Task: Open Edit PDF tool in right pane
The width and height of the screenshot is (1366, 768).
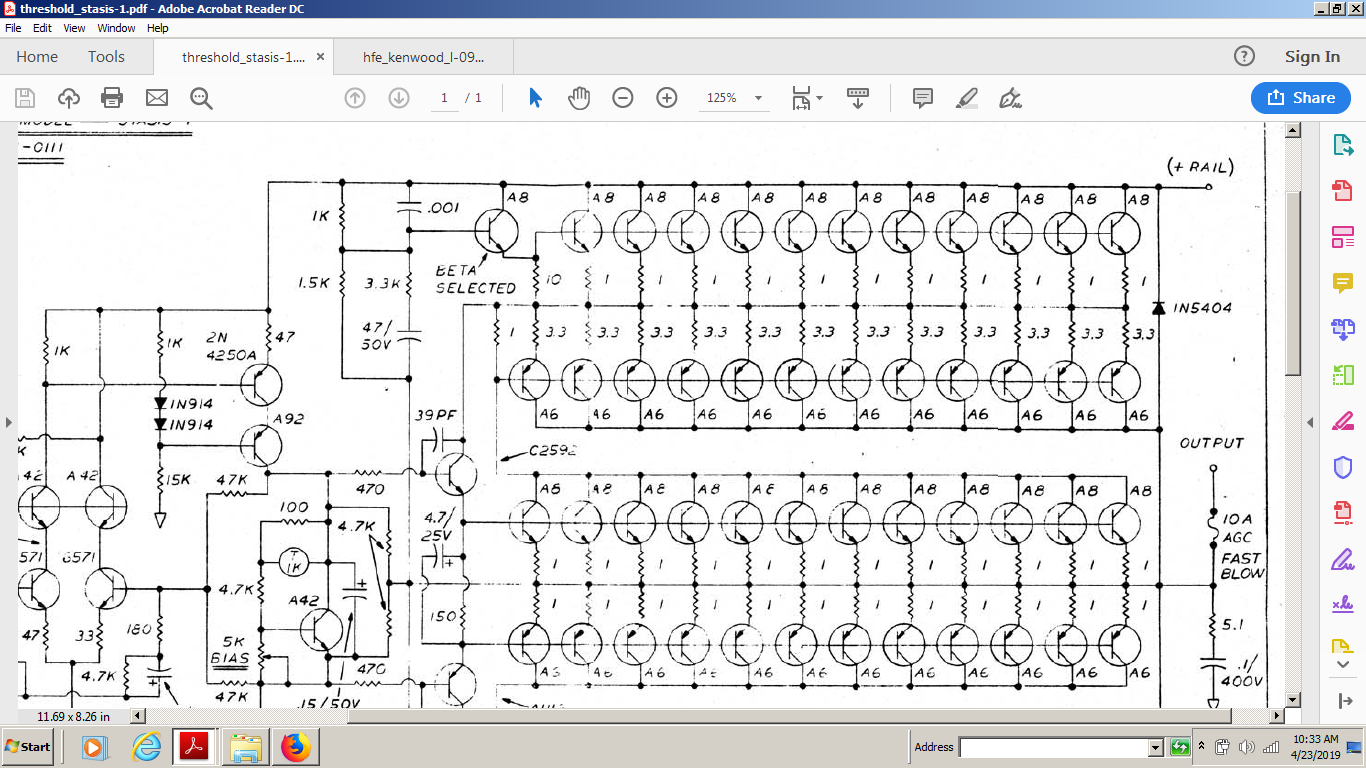Action: (1342, 237)
